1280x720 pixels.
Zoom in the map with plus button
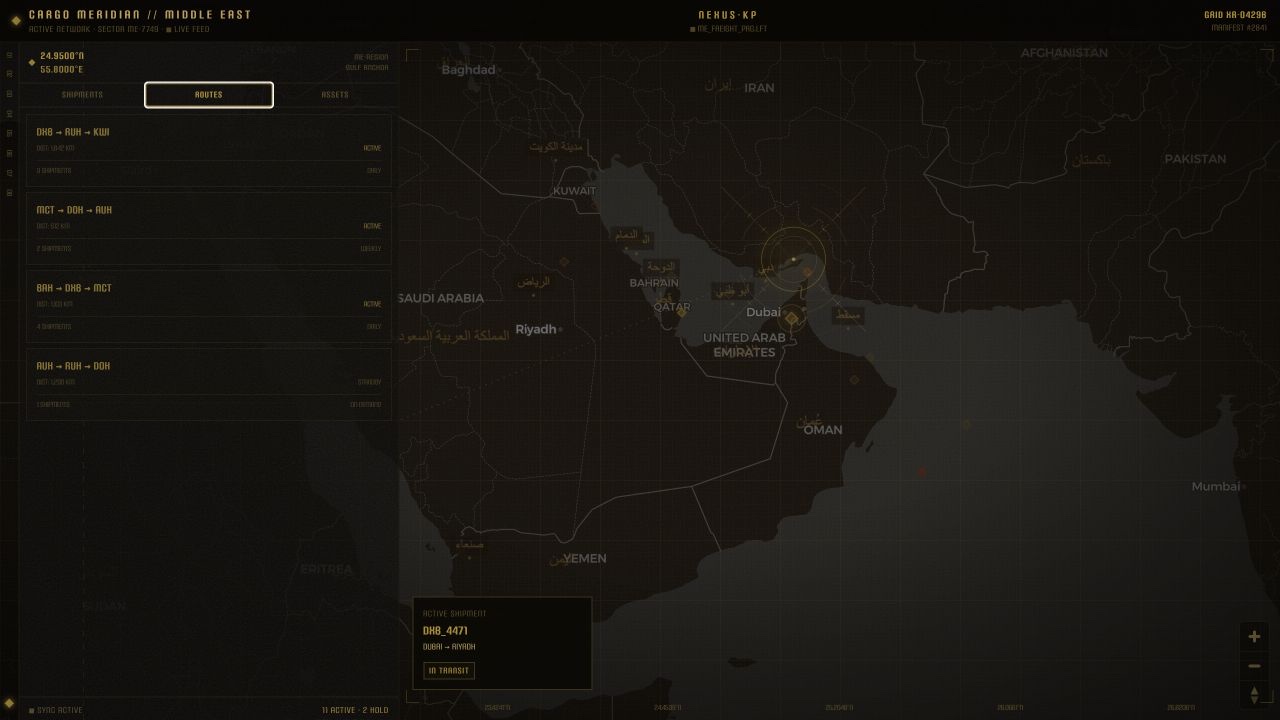pos(1254,636)
